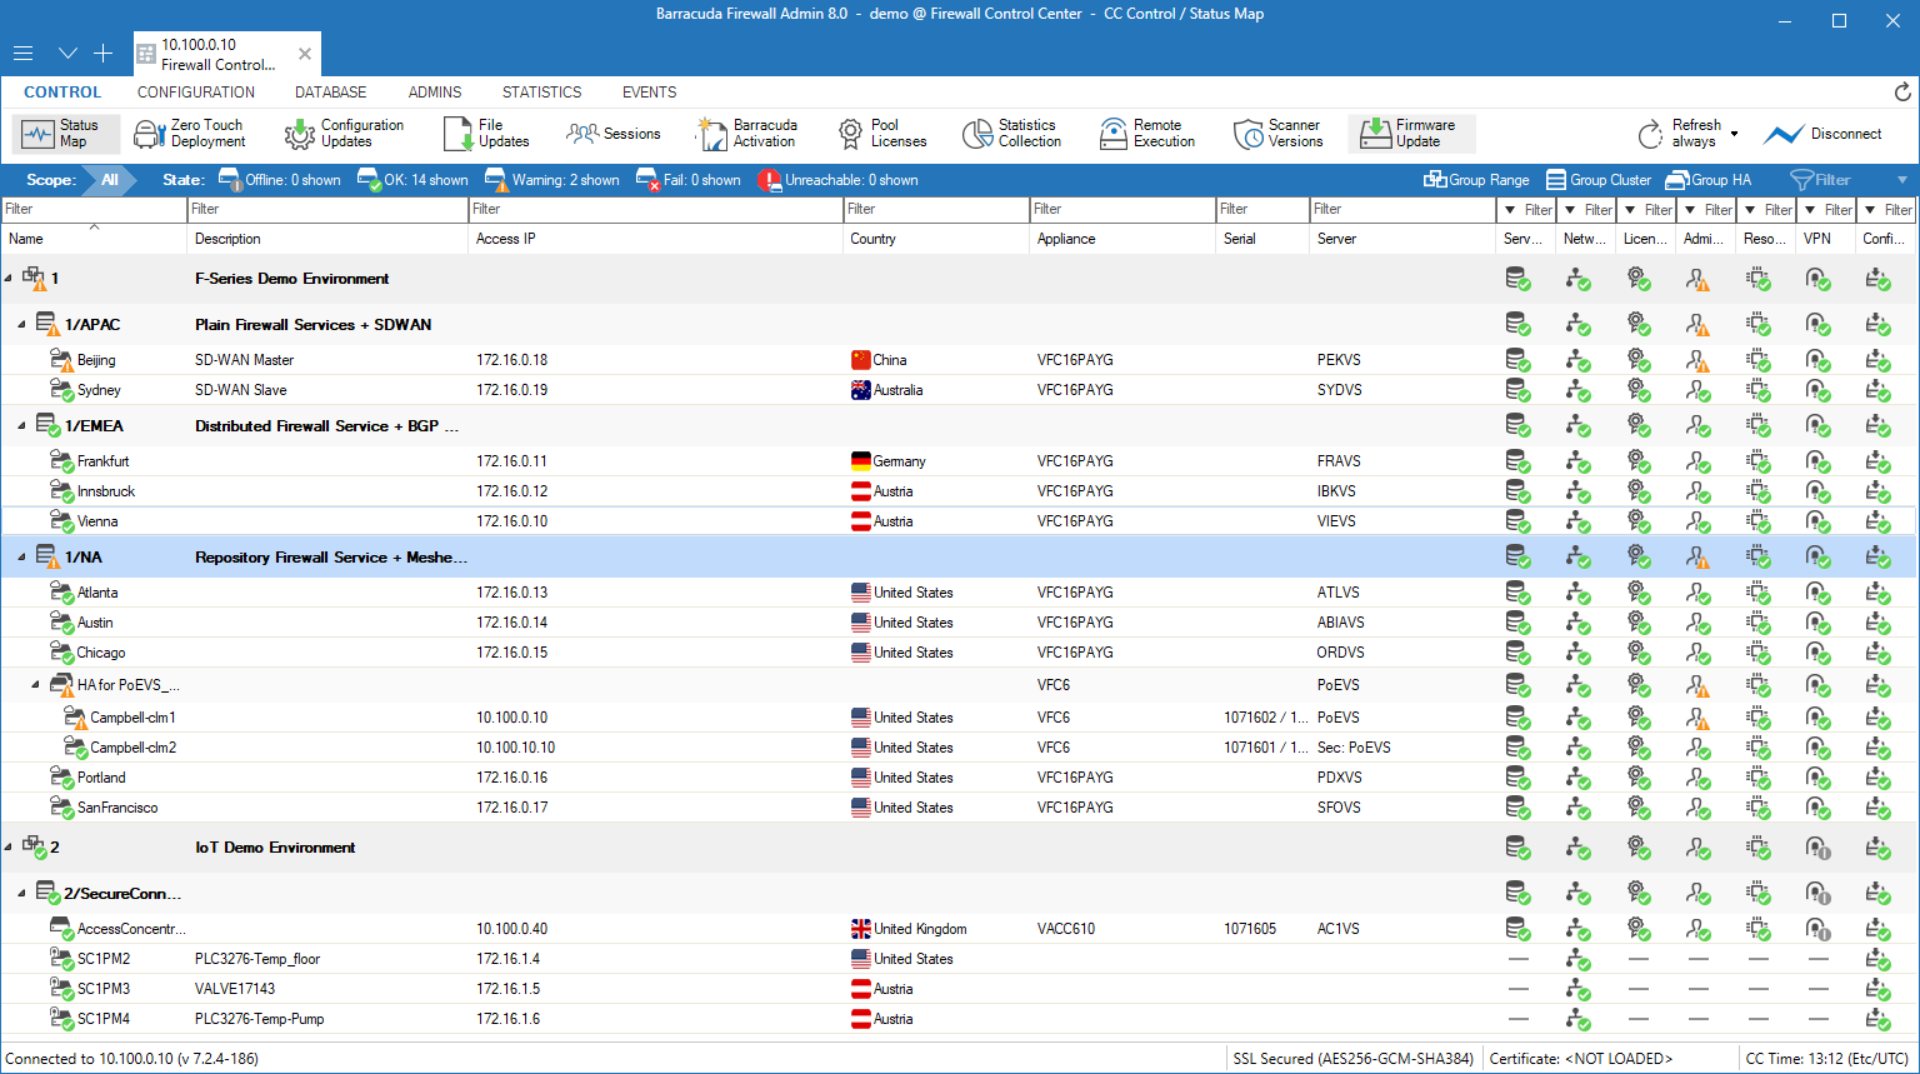The height and width of the screenshot is (1074, 1920).
Task: Switch to the CONFIGURATION tab
Action: [x=196, y=92]
